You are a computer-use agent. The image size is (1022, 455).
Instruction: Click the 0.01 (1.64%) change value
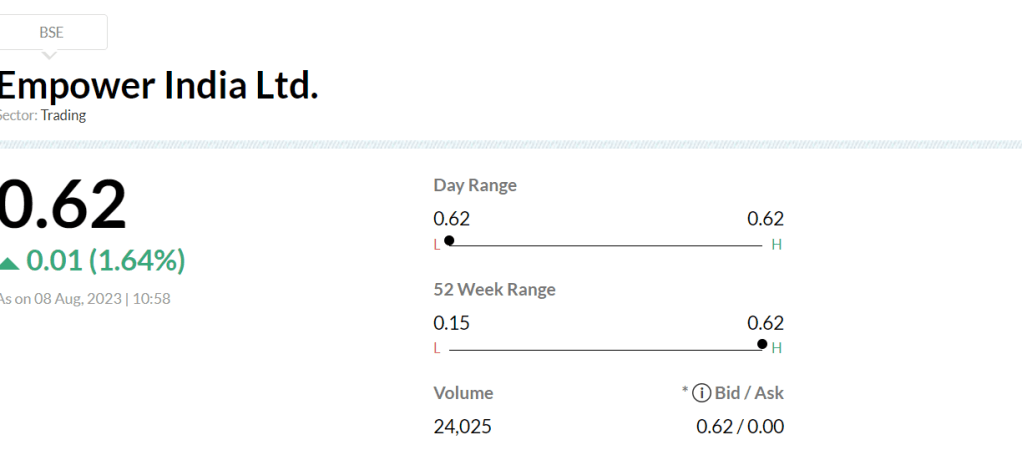tap(105, 261)
